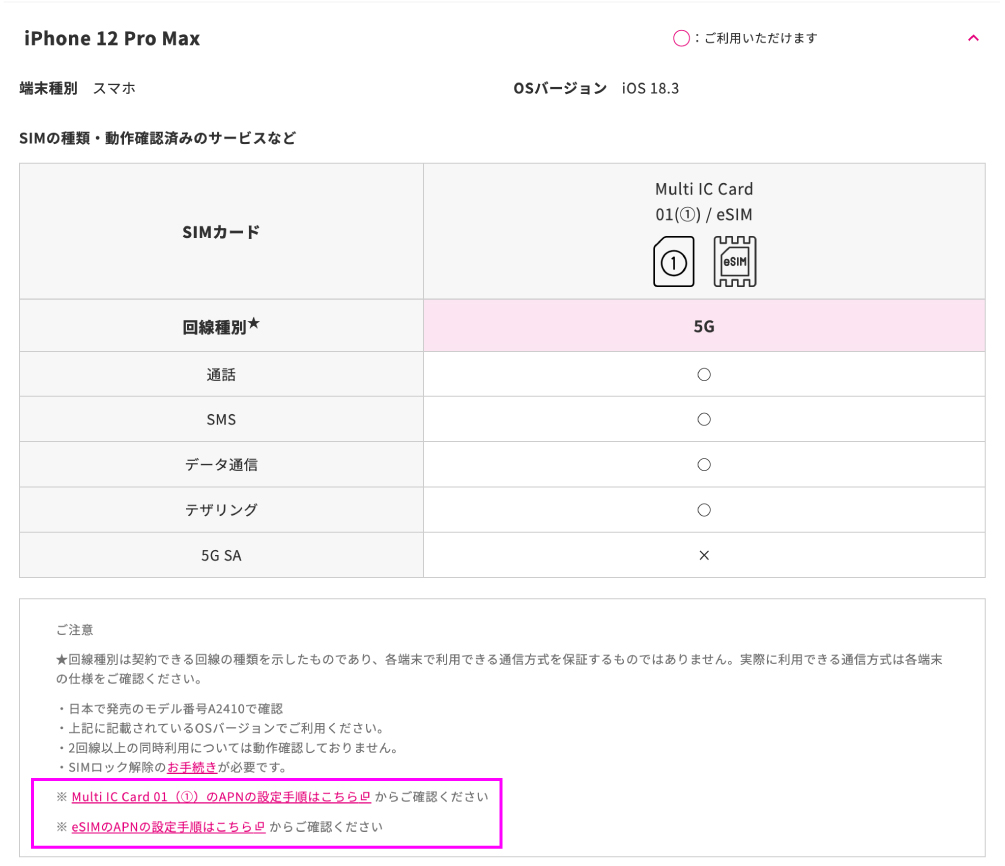Click the 5G SA row label
This screenshot has height=866, width=1005.
coord(221,555)
